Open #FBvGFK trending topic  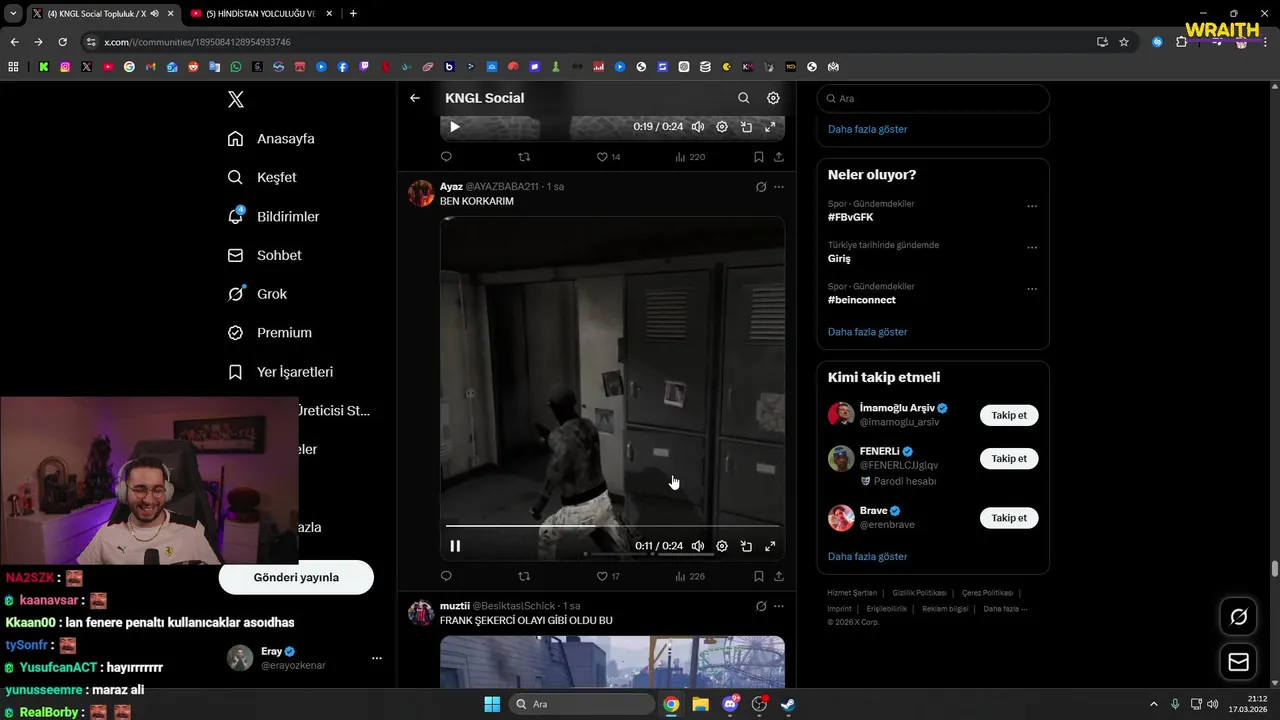(x=851, y=217)
